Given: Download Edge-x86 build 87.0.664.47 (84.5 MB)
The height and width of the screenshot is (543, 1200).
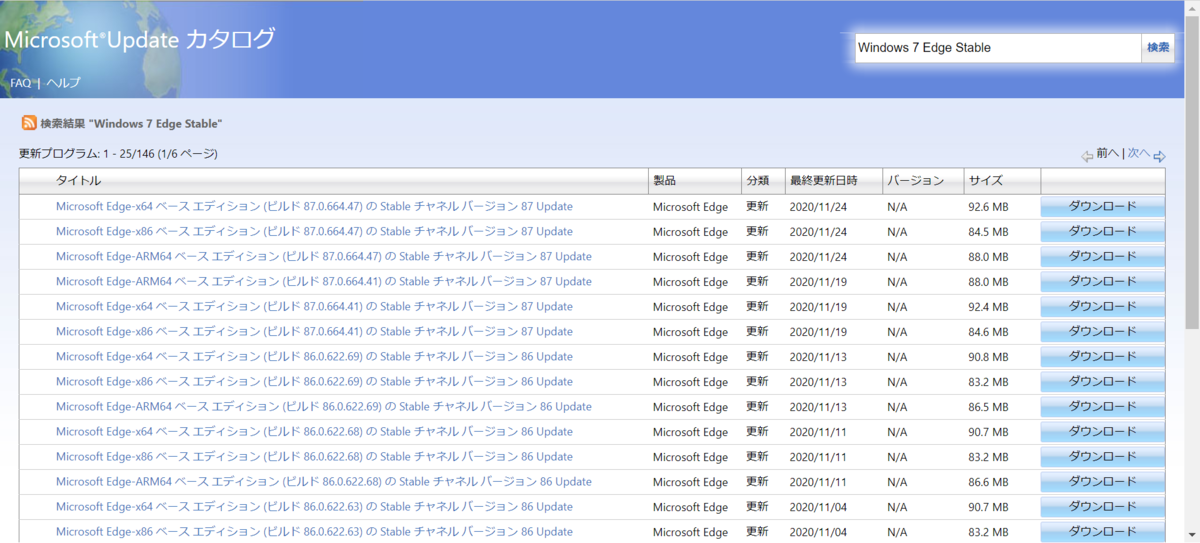Looking at the screenshot, I should coord(1103,232).
